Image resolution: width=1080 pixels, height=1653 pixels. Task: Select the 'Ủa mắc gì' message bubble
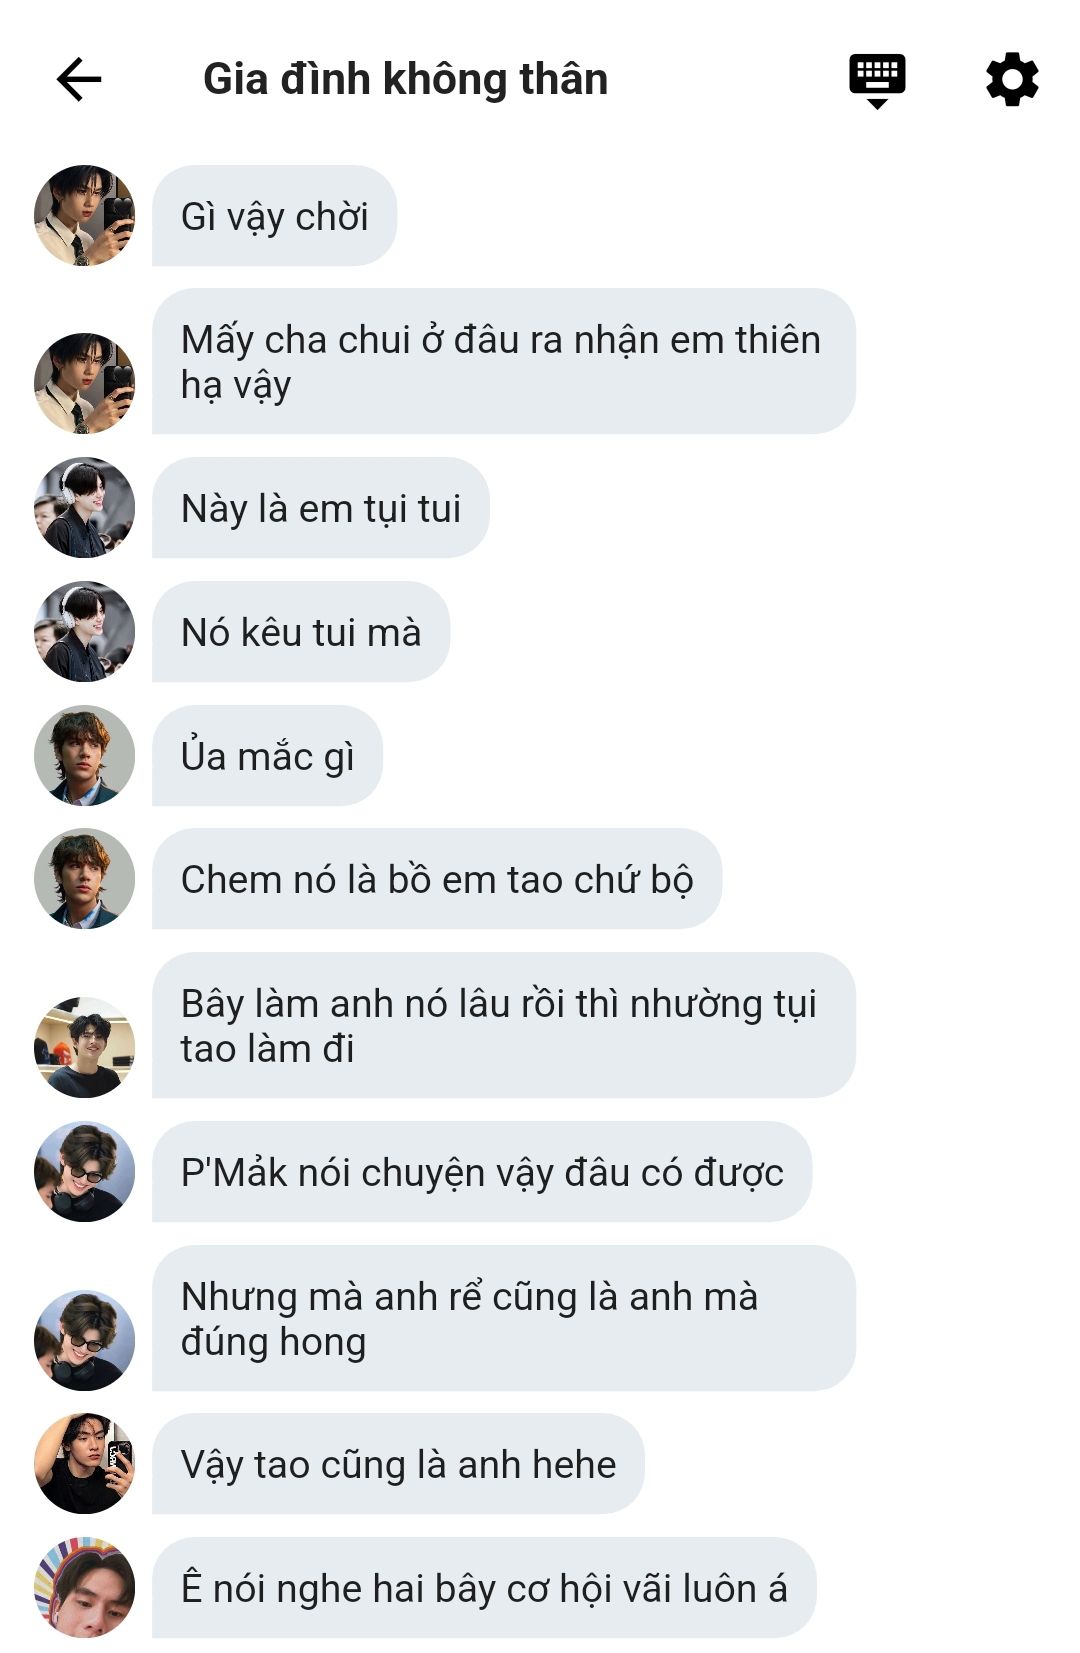click(267, 755)
